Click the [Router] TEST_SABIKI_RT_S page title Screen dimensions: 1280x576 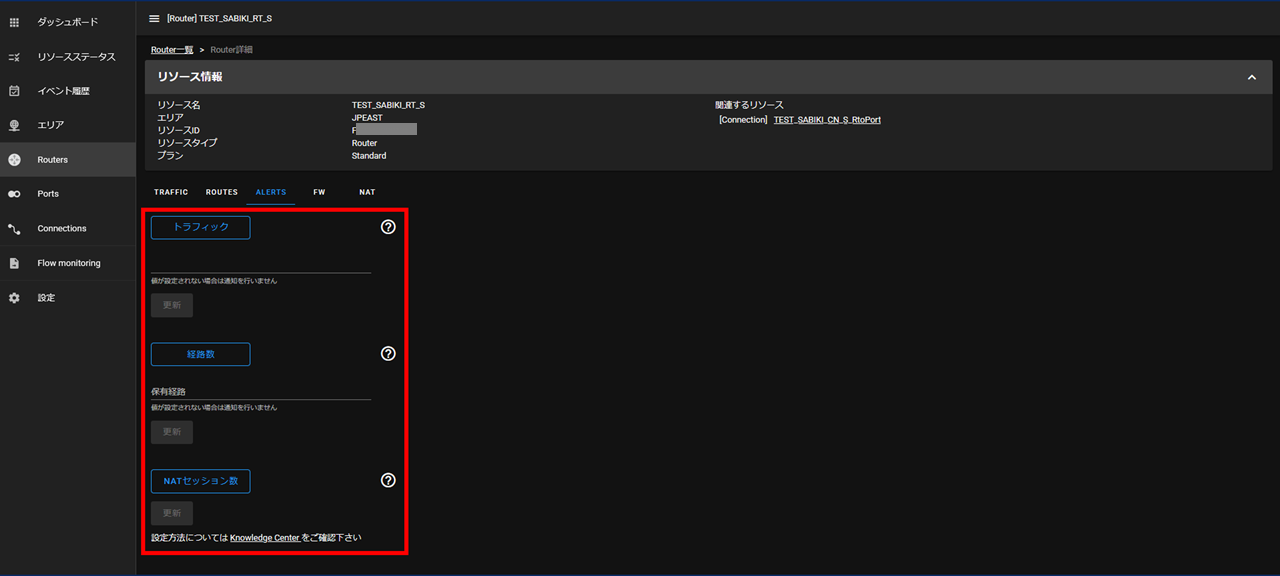point(219,18)
